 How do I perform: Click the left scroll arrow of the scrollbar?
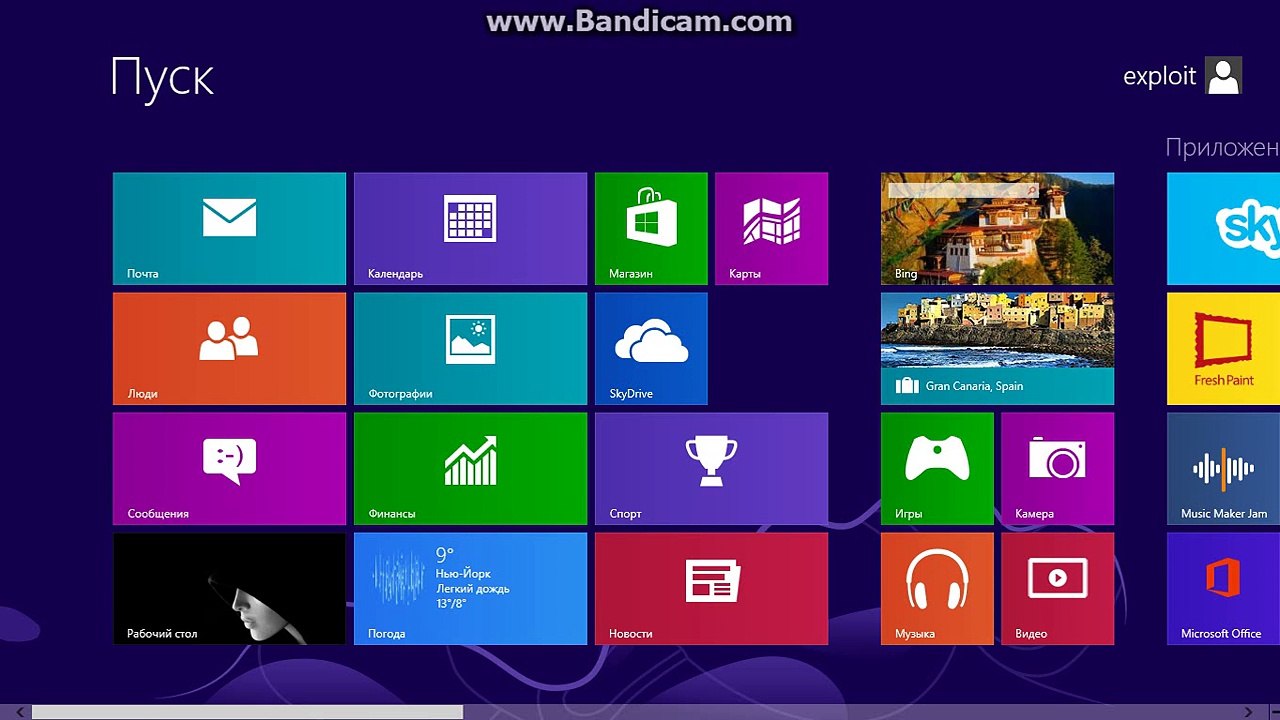19,712
